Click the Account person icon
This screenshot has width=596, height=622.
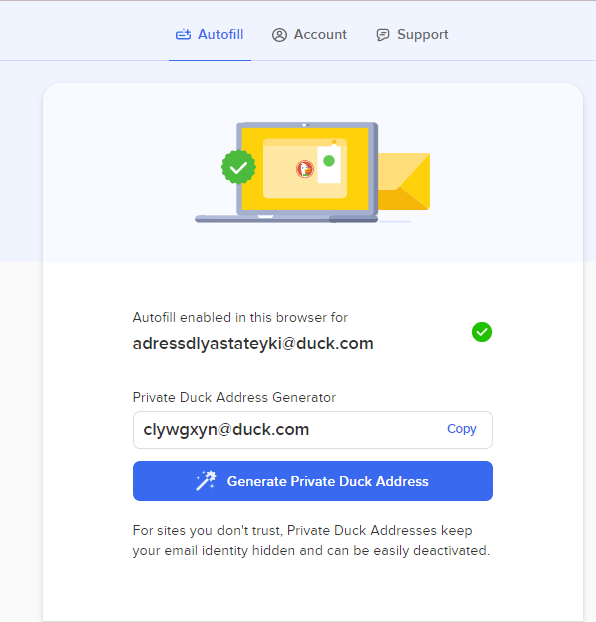point(279,35)
